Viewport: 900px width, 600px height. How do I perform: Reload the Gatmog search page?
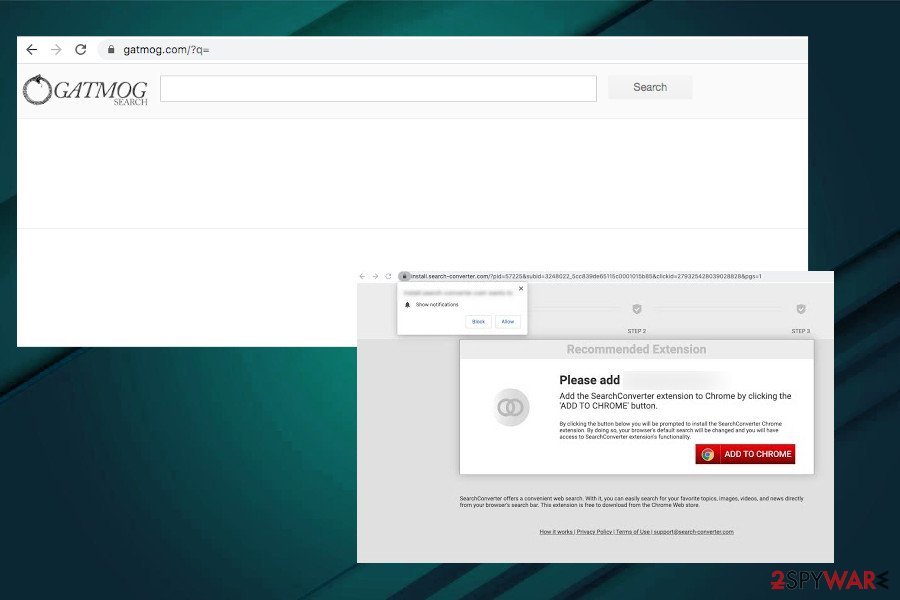tap(81, 49)
